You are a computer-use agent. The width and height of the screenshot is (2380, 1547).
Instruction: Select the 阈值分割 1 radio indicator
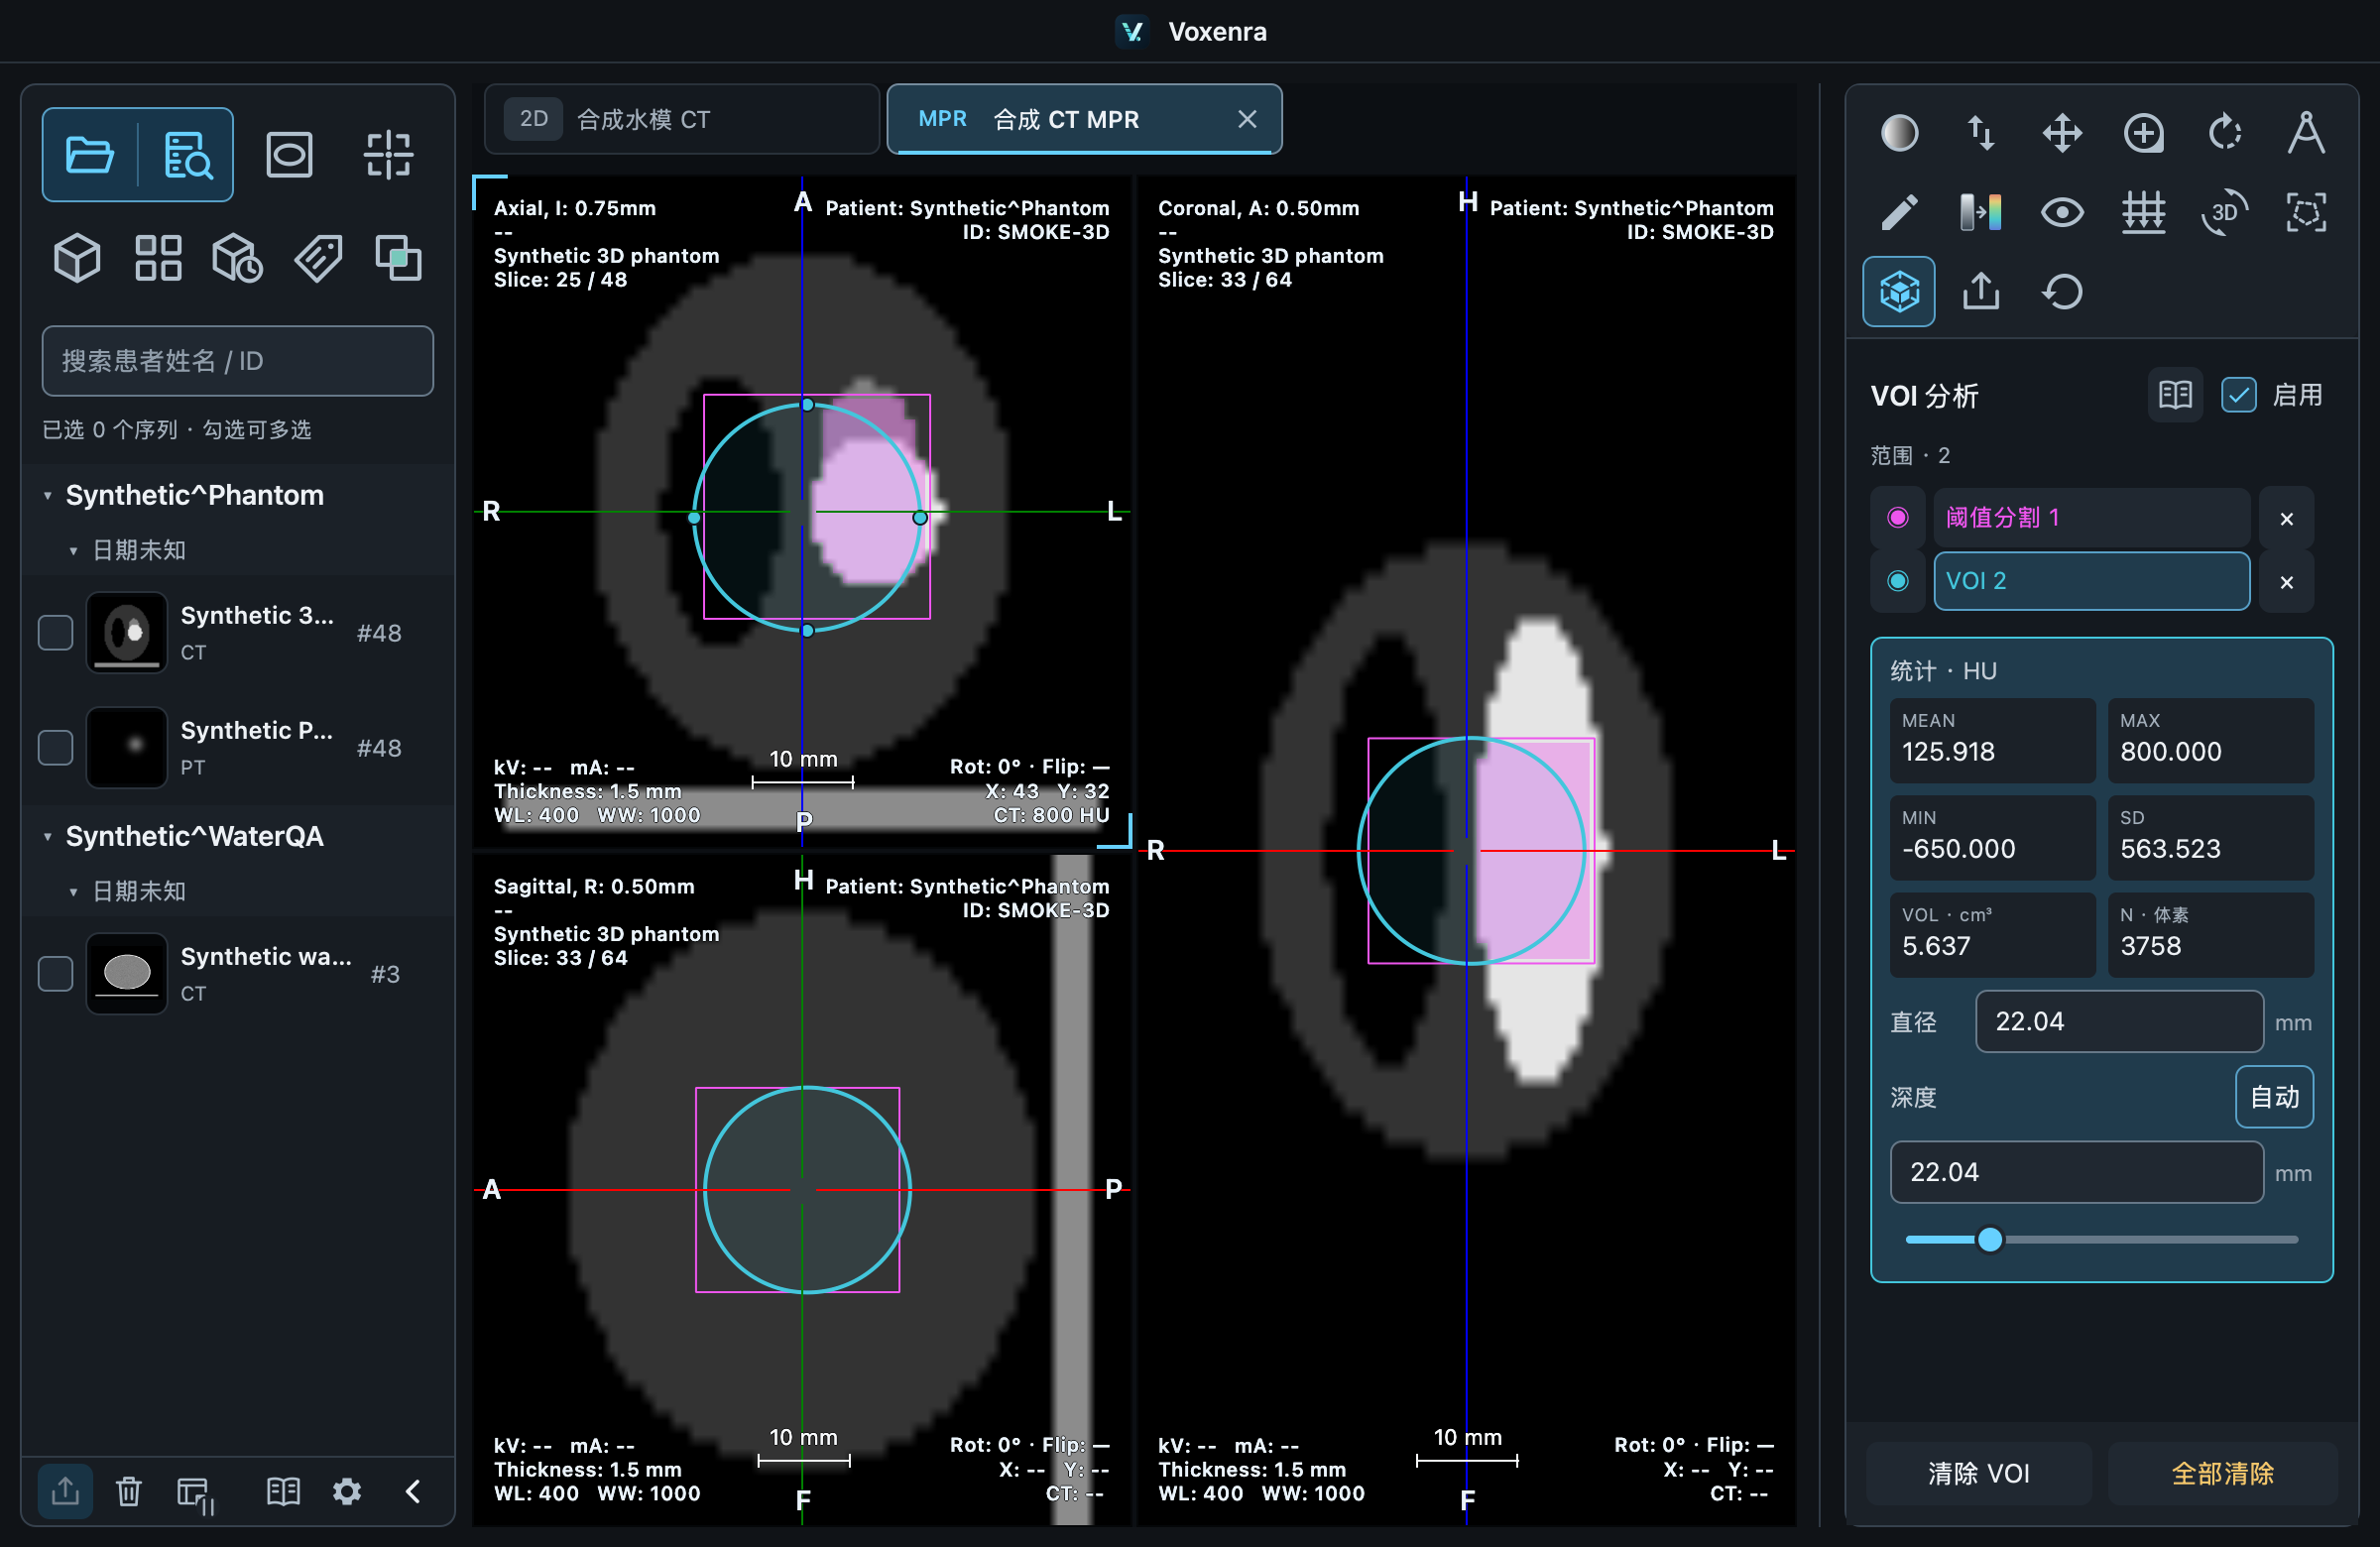pos(1897,517)
